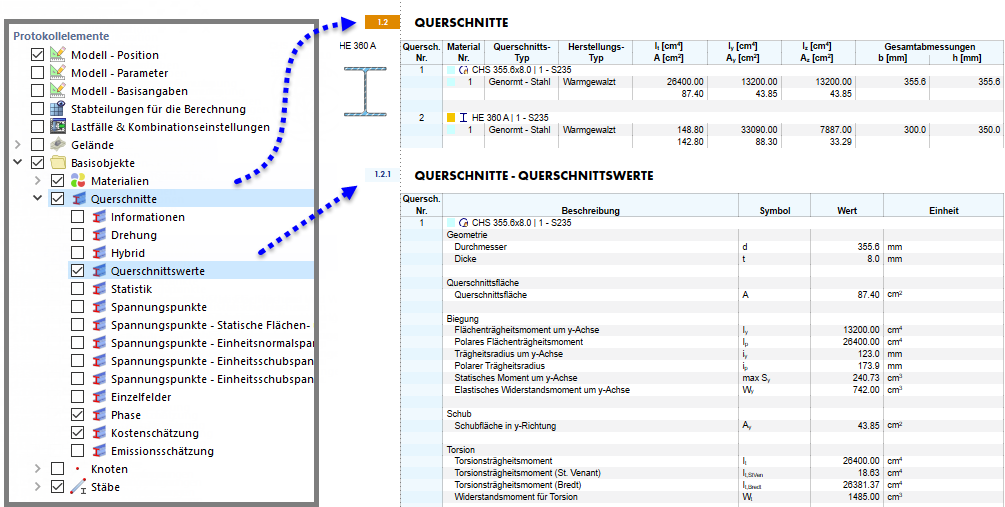Click the HE 360 A cross-section thumbnail
Viewport: 1005px width, 507px height.
click(x=365, y=91)
